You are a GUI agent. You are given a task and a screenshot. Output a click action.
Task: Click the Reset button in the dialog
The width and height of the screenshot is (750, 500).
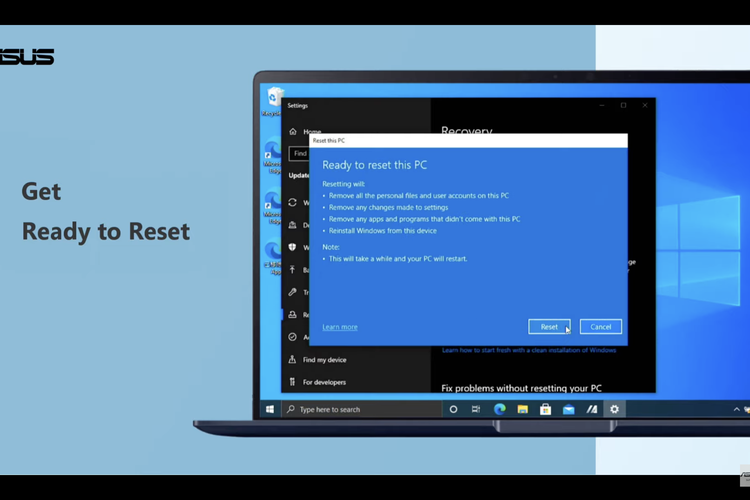coord(549,327)
